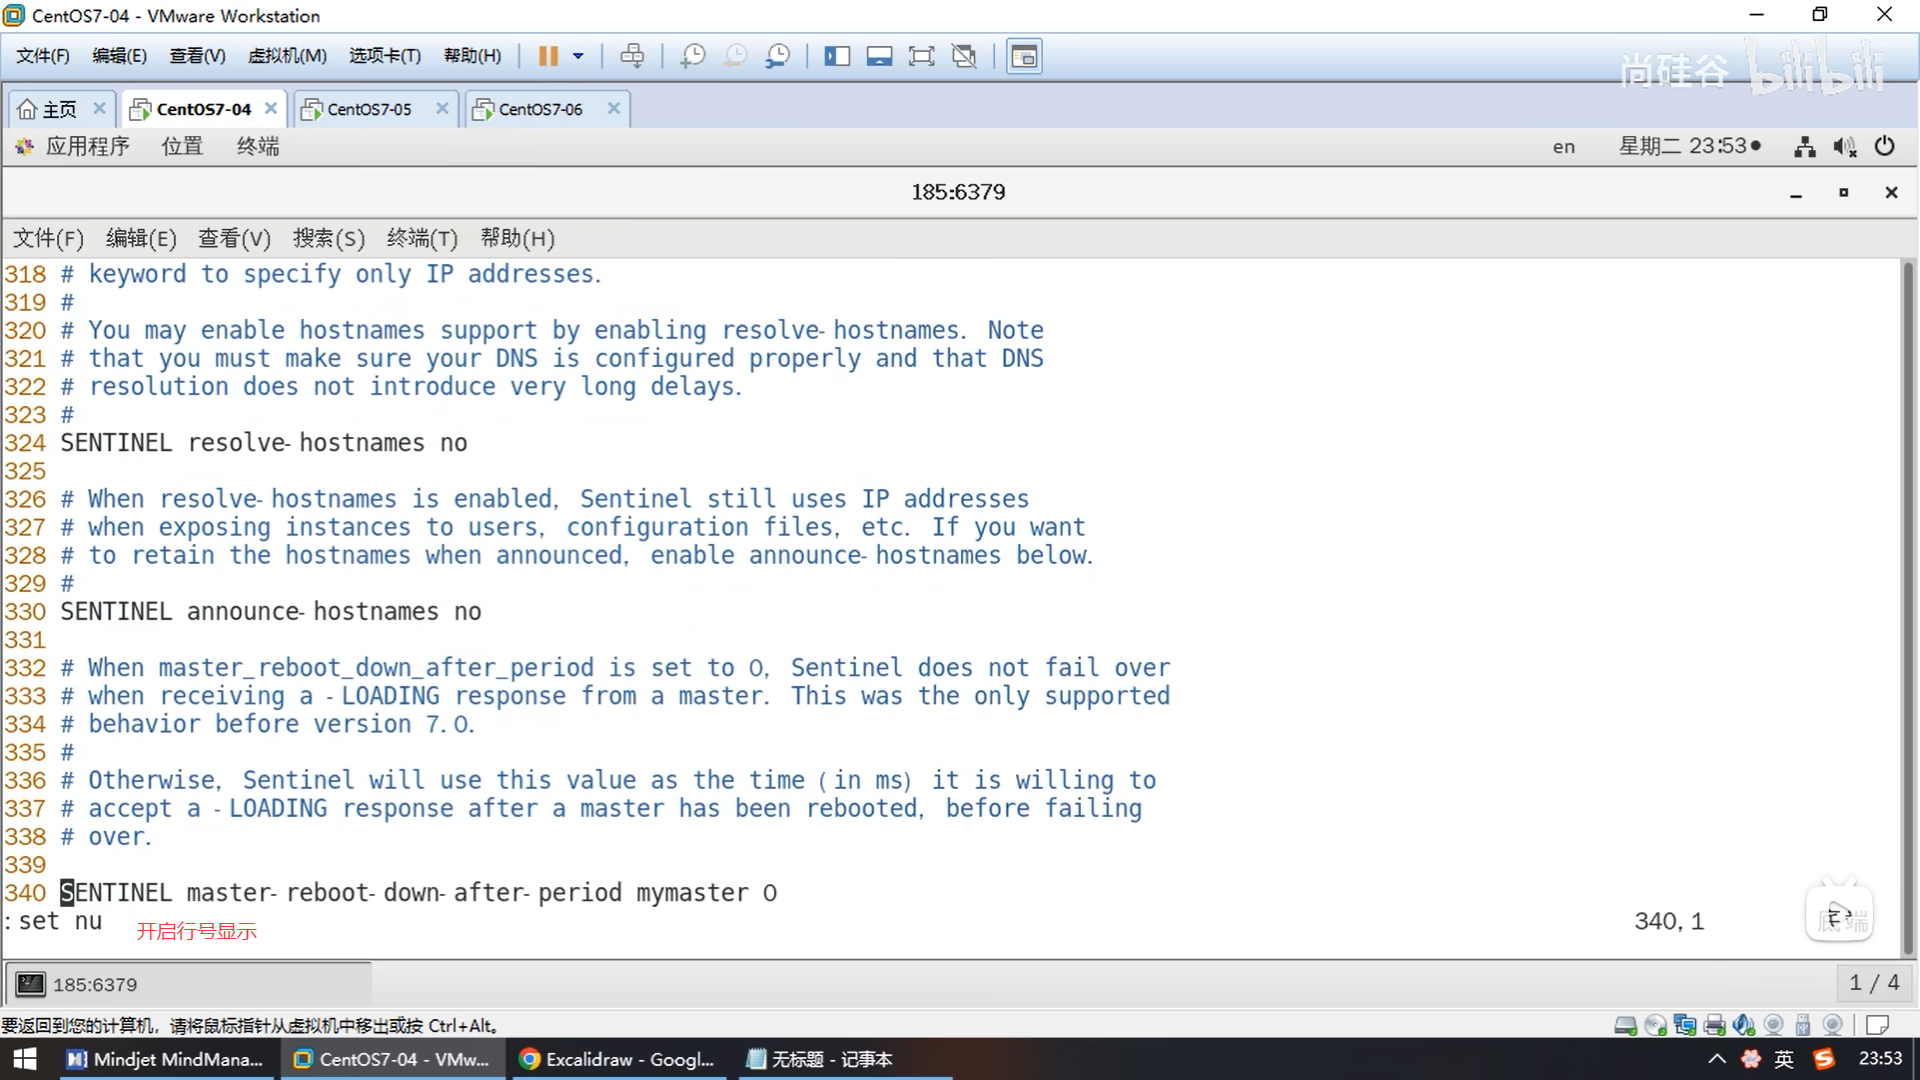Enter full screen mode

921,56
